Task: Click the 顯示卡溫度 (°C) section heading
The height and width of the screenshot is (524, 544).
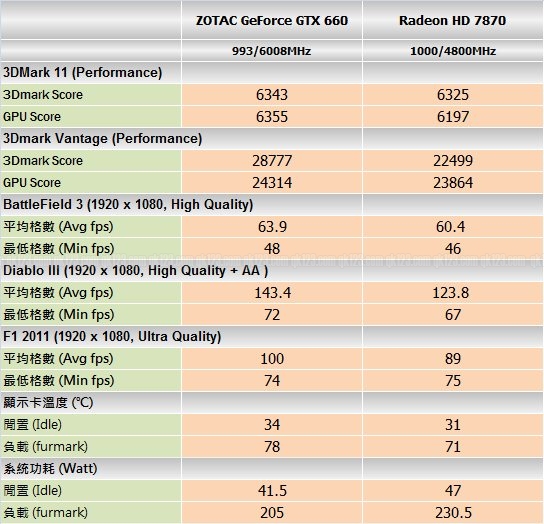Action: [48, 403]
